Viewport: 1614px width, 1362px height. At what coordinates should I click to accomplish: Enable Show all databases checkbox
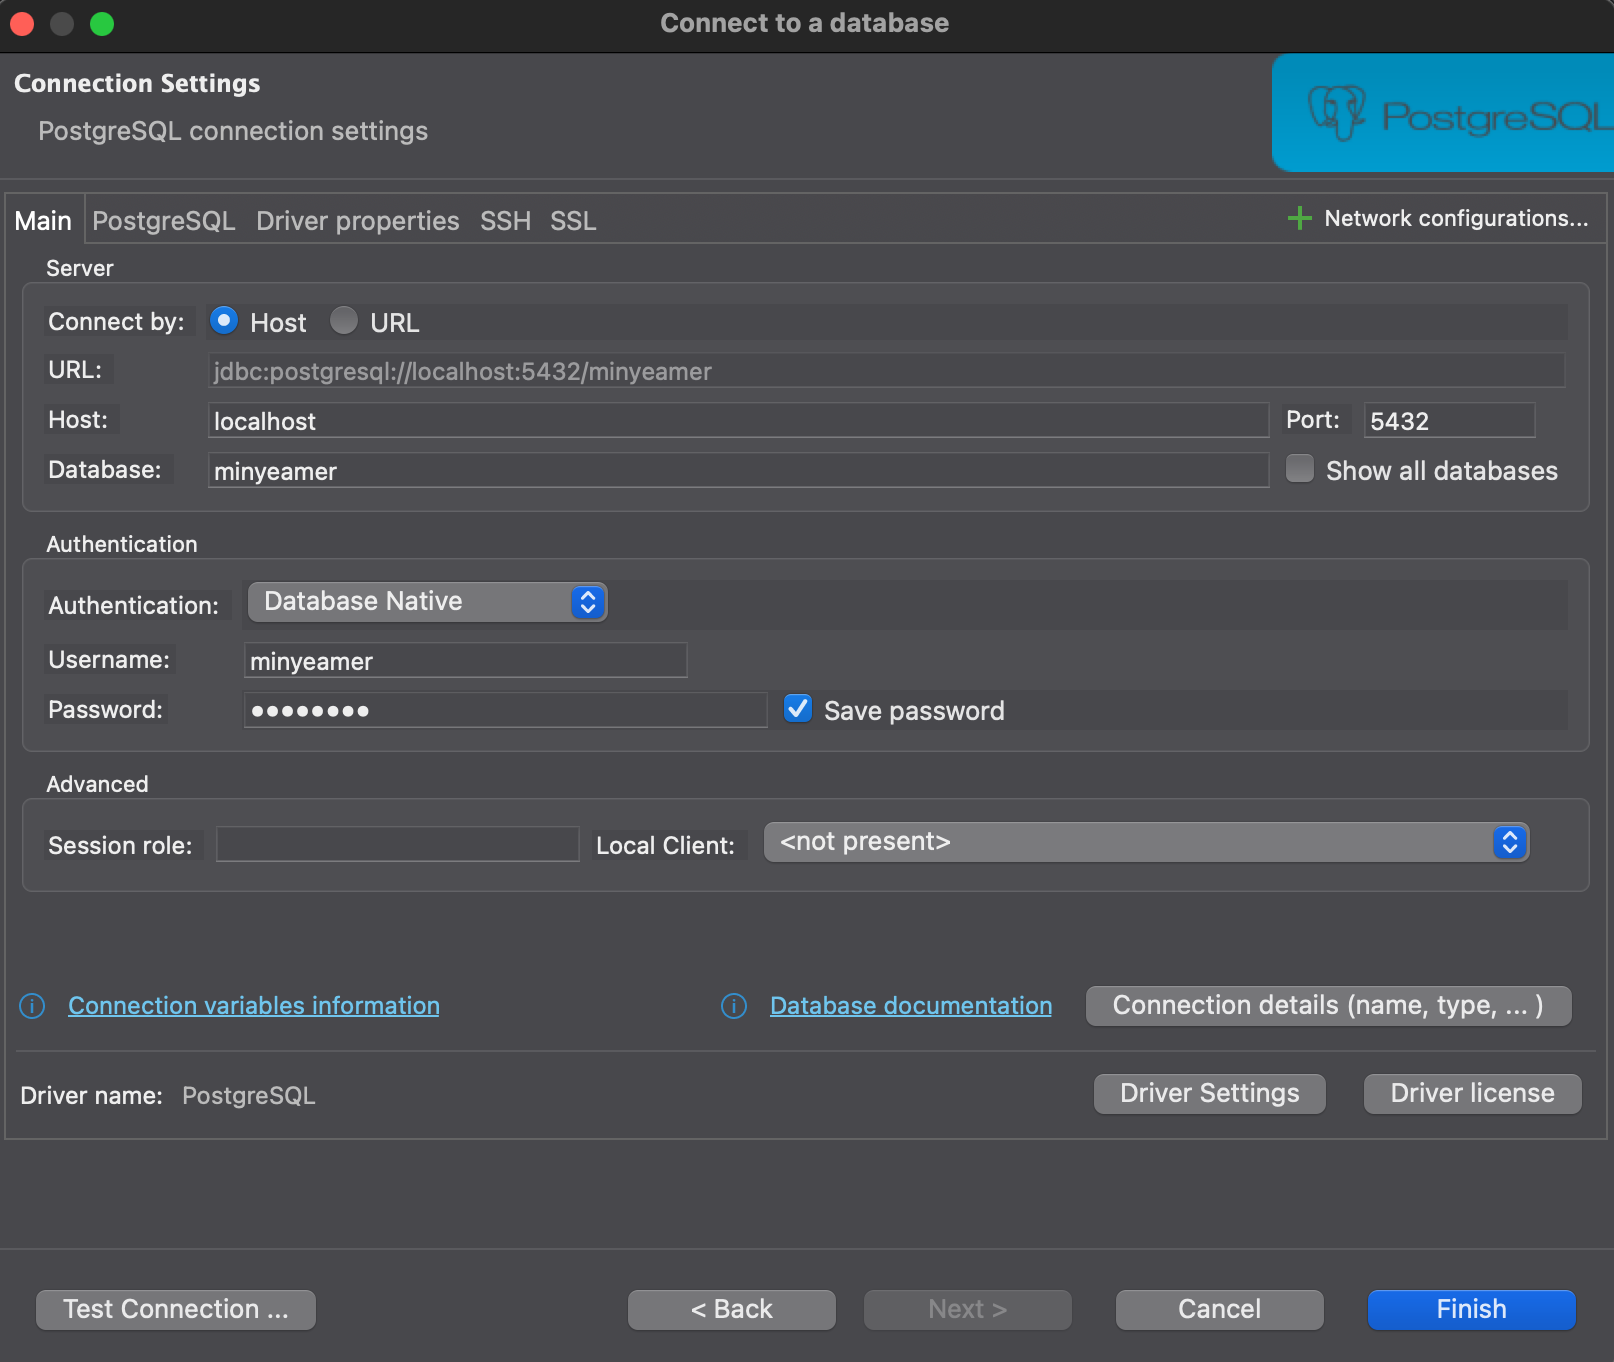pyautogui.click(x=1300, y=469)
